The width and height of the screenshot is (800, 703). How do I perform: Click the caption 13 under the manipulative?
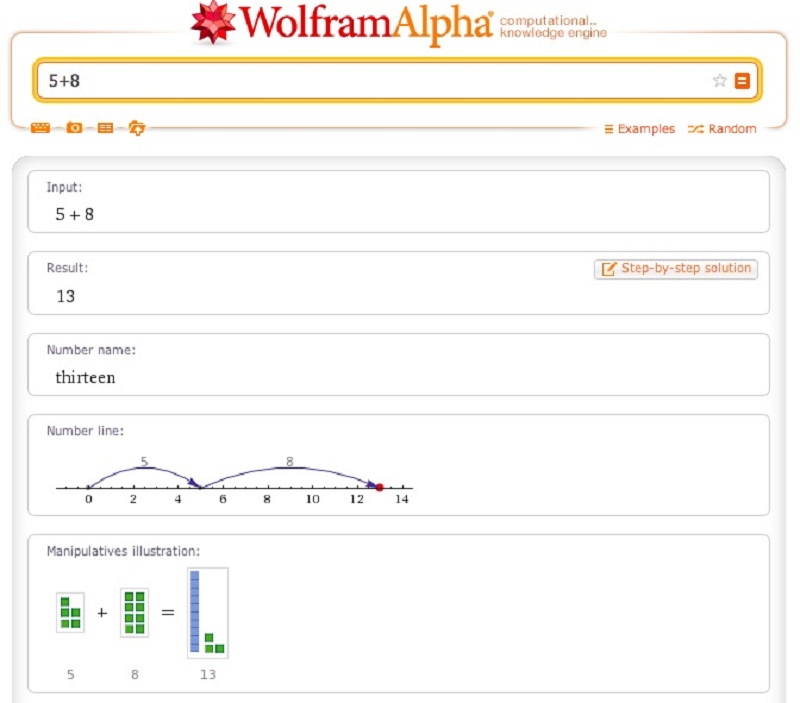(208, 674)
